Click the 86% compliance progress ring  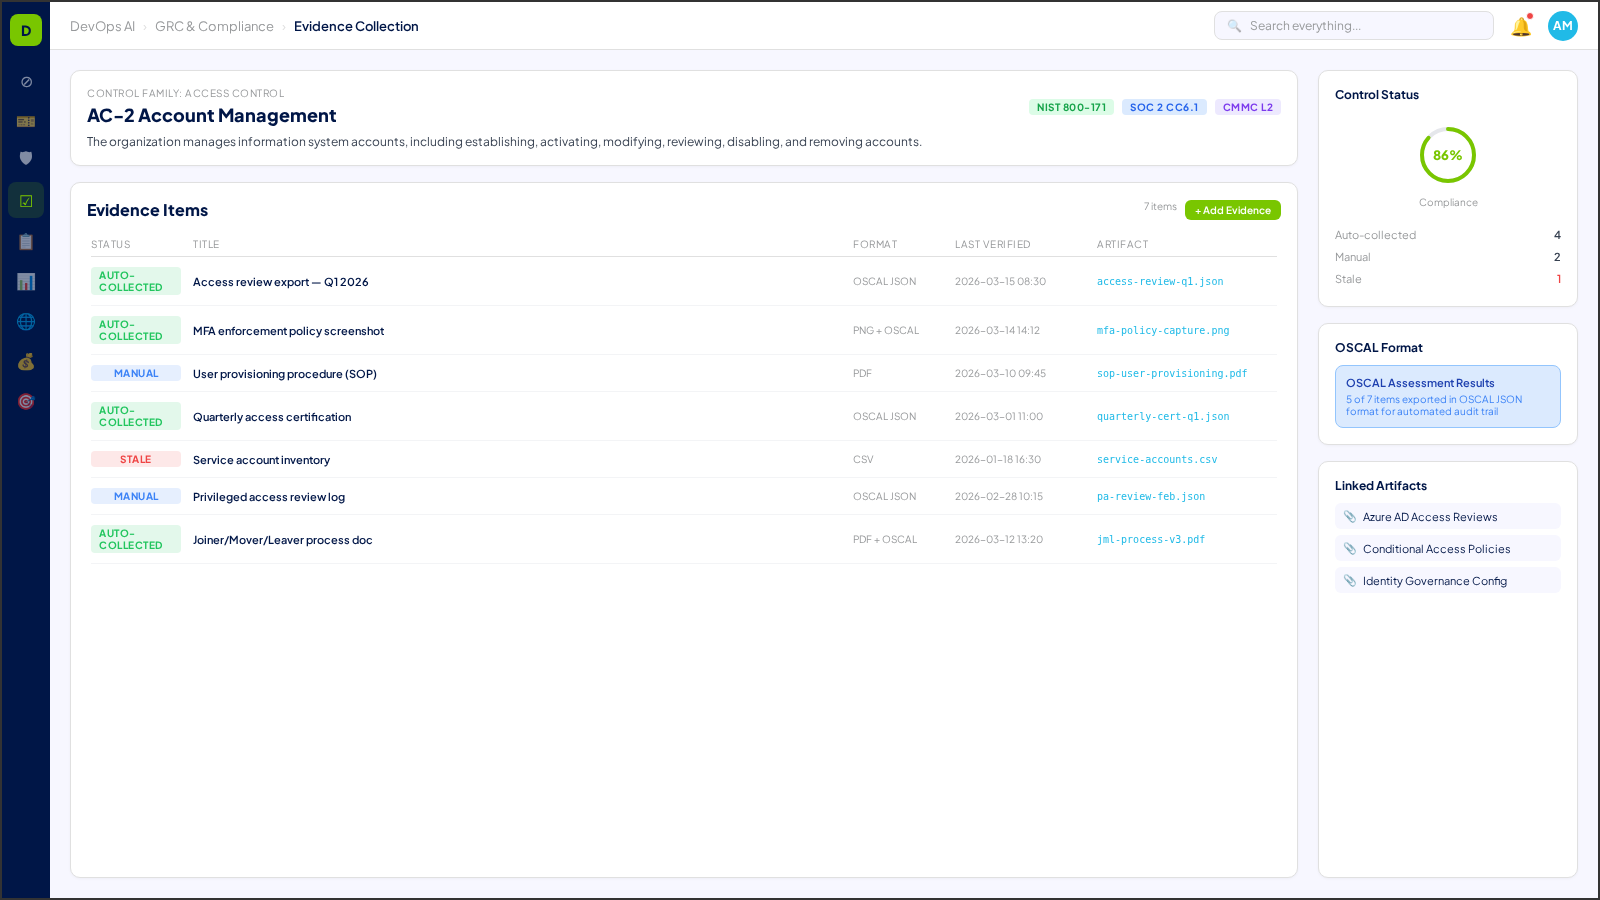coord(1448,155)
